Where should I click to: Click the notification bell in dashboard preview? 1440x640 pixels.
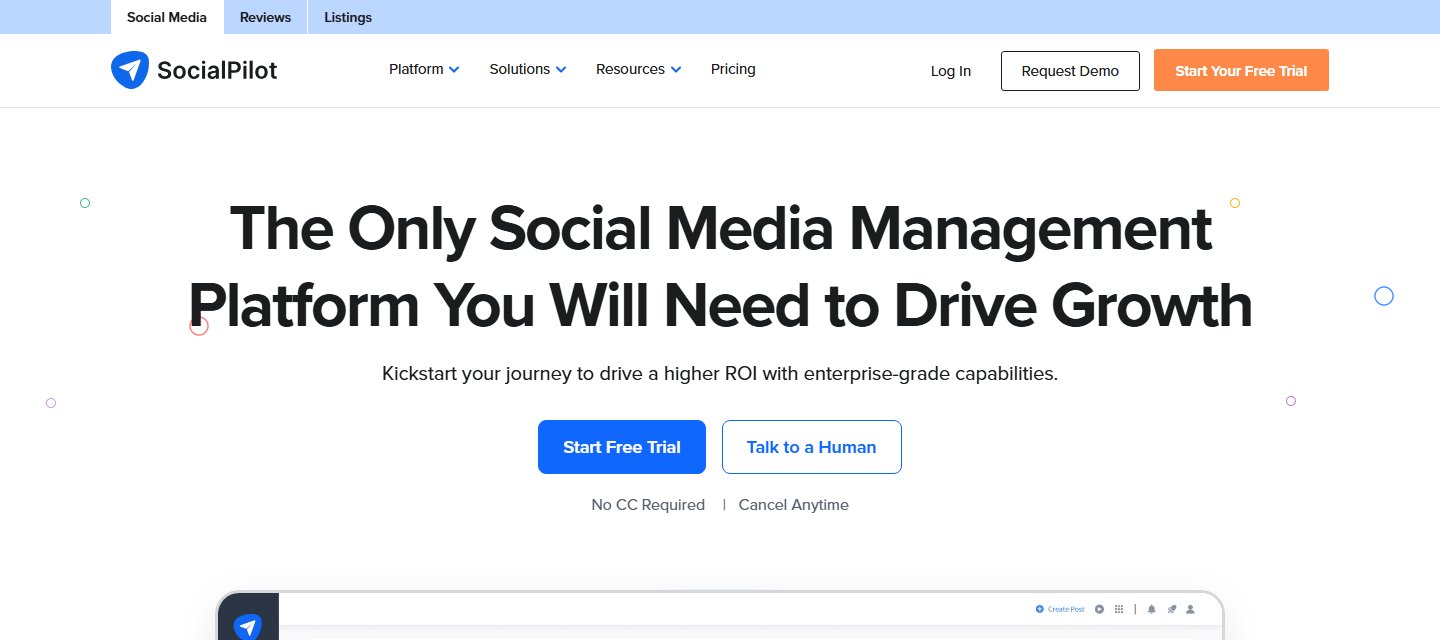[x=1151, y=609]
